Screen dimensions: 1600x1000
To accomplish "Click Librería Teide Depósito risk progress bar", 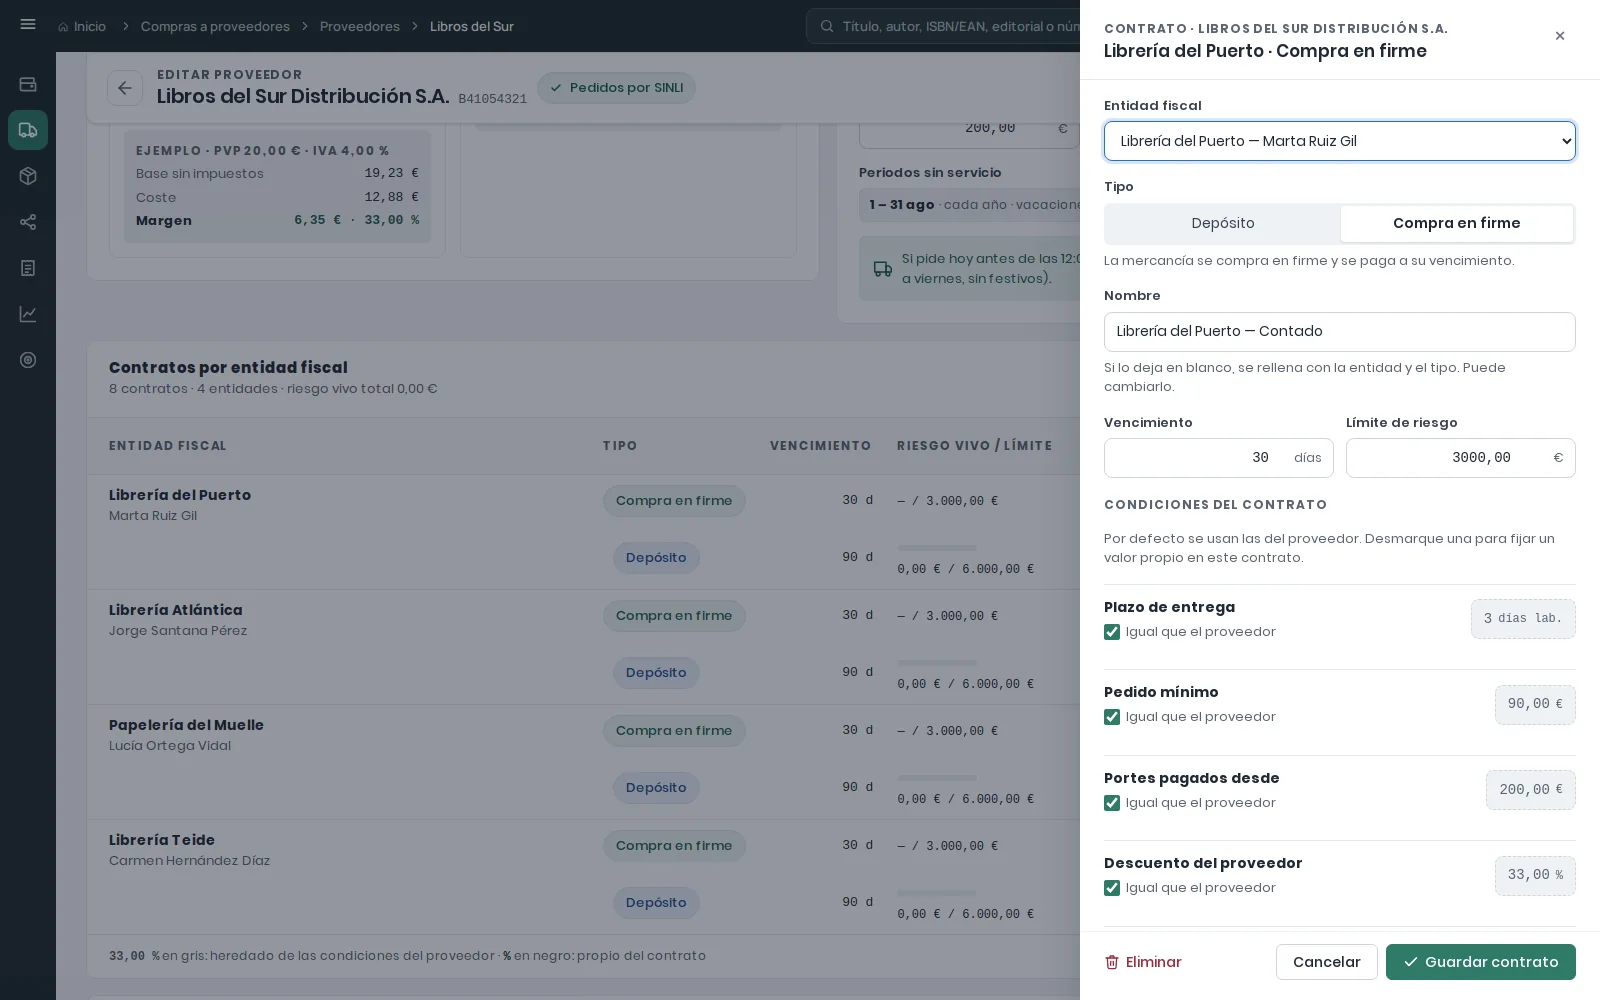I will [x=937, y=893].
